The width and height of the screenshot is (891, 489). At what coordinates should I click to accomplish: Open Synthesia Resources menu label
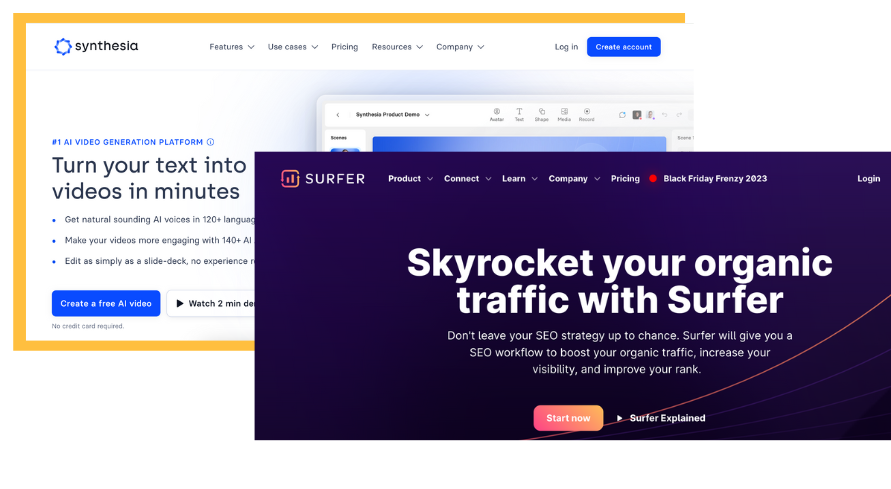pyautogui.click(x=392, y=47)
